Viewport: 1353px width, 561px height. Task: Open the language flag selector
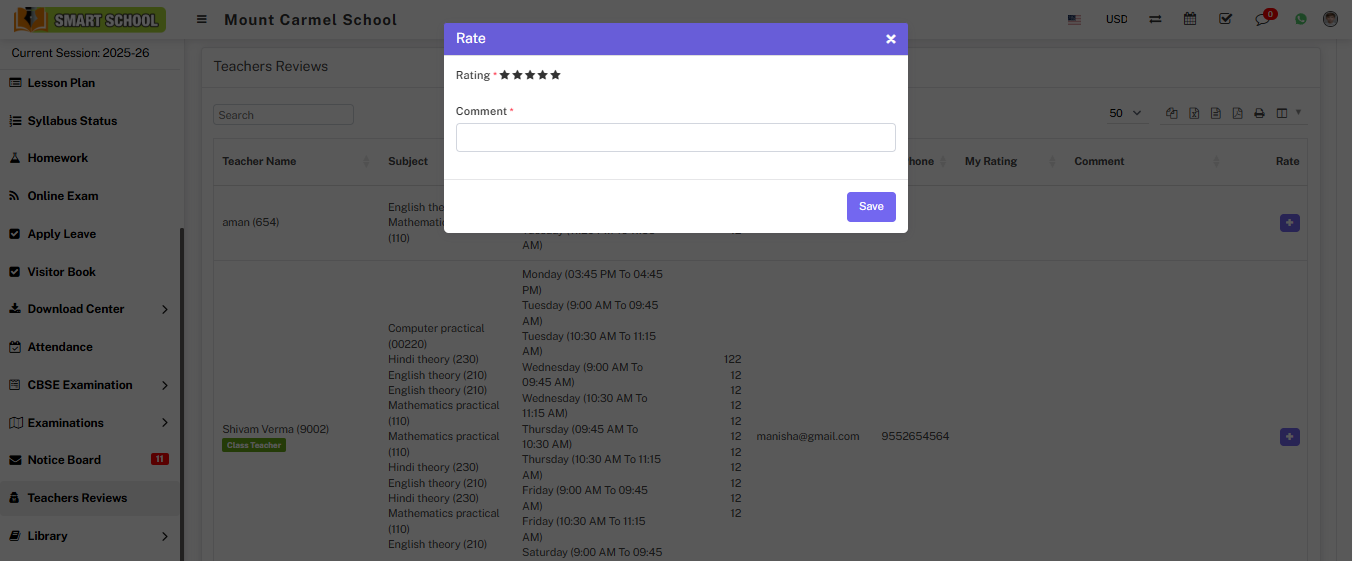tap(1075, 20)
